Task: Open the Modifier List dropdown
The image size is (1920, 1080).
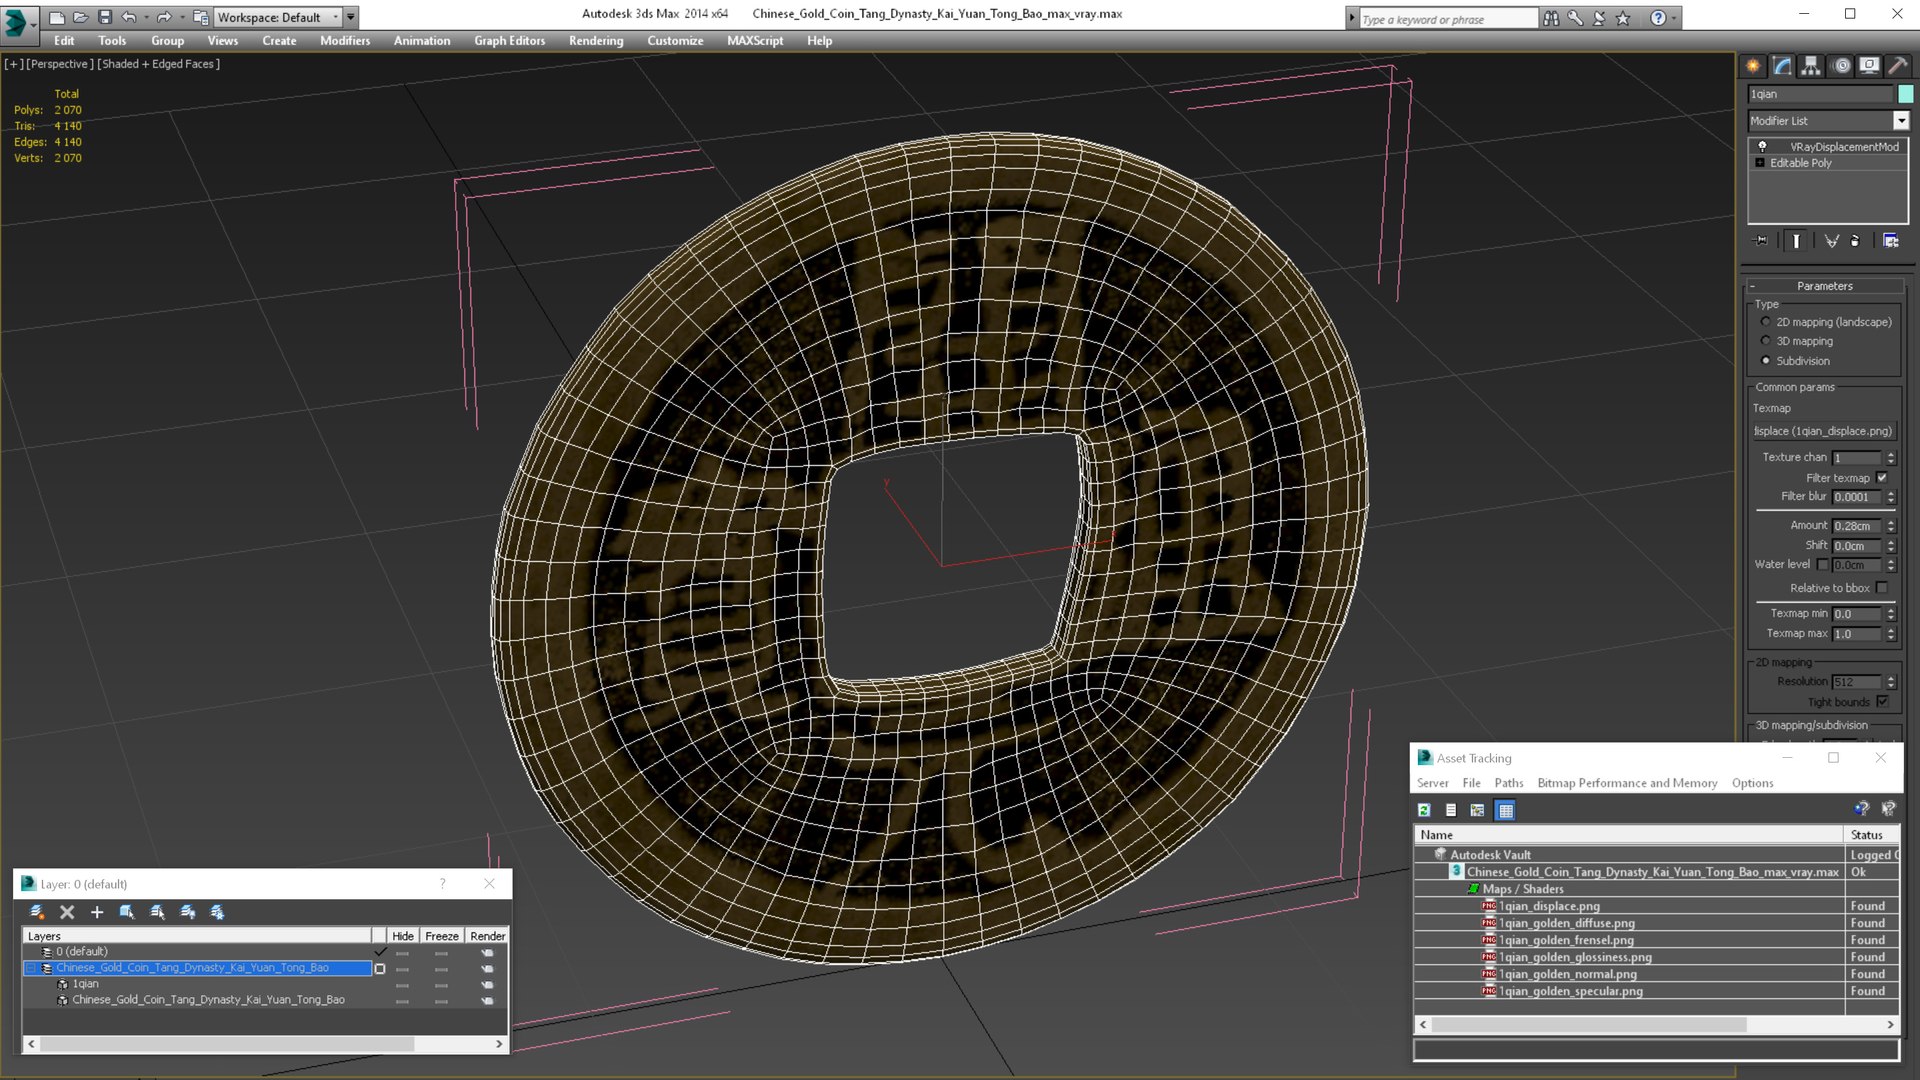Action: [x=1900, y=121]
